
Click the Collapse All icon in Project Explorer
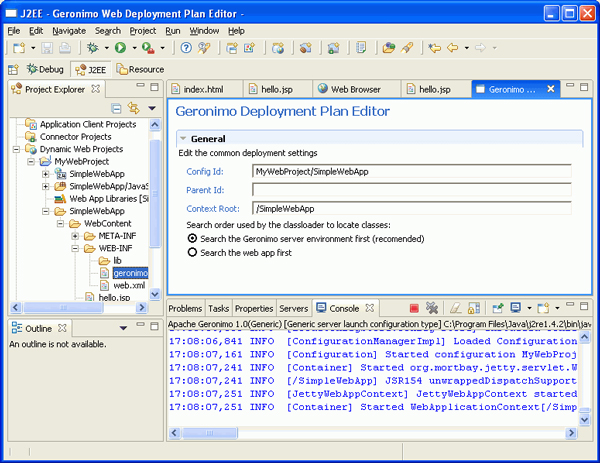click(116, 108)
